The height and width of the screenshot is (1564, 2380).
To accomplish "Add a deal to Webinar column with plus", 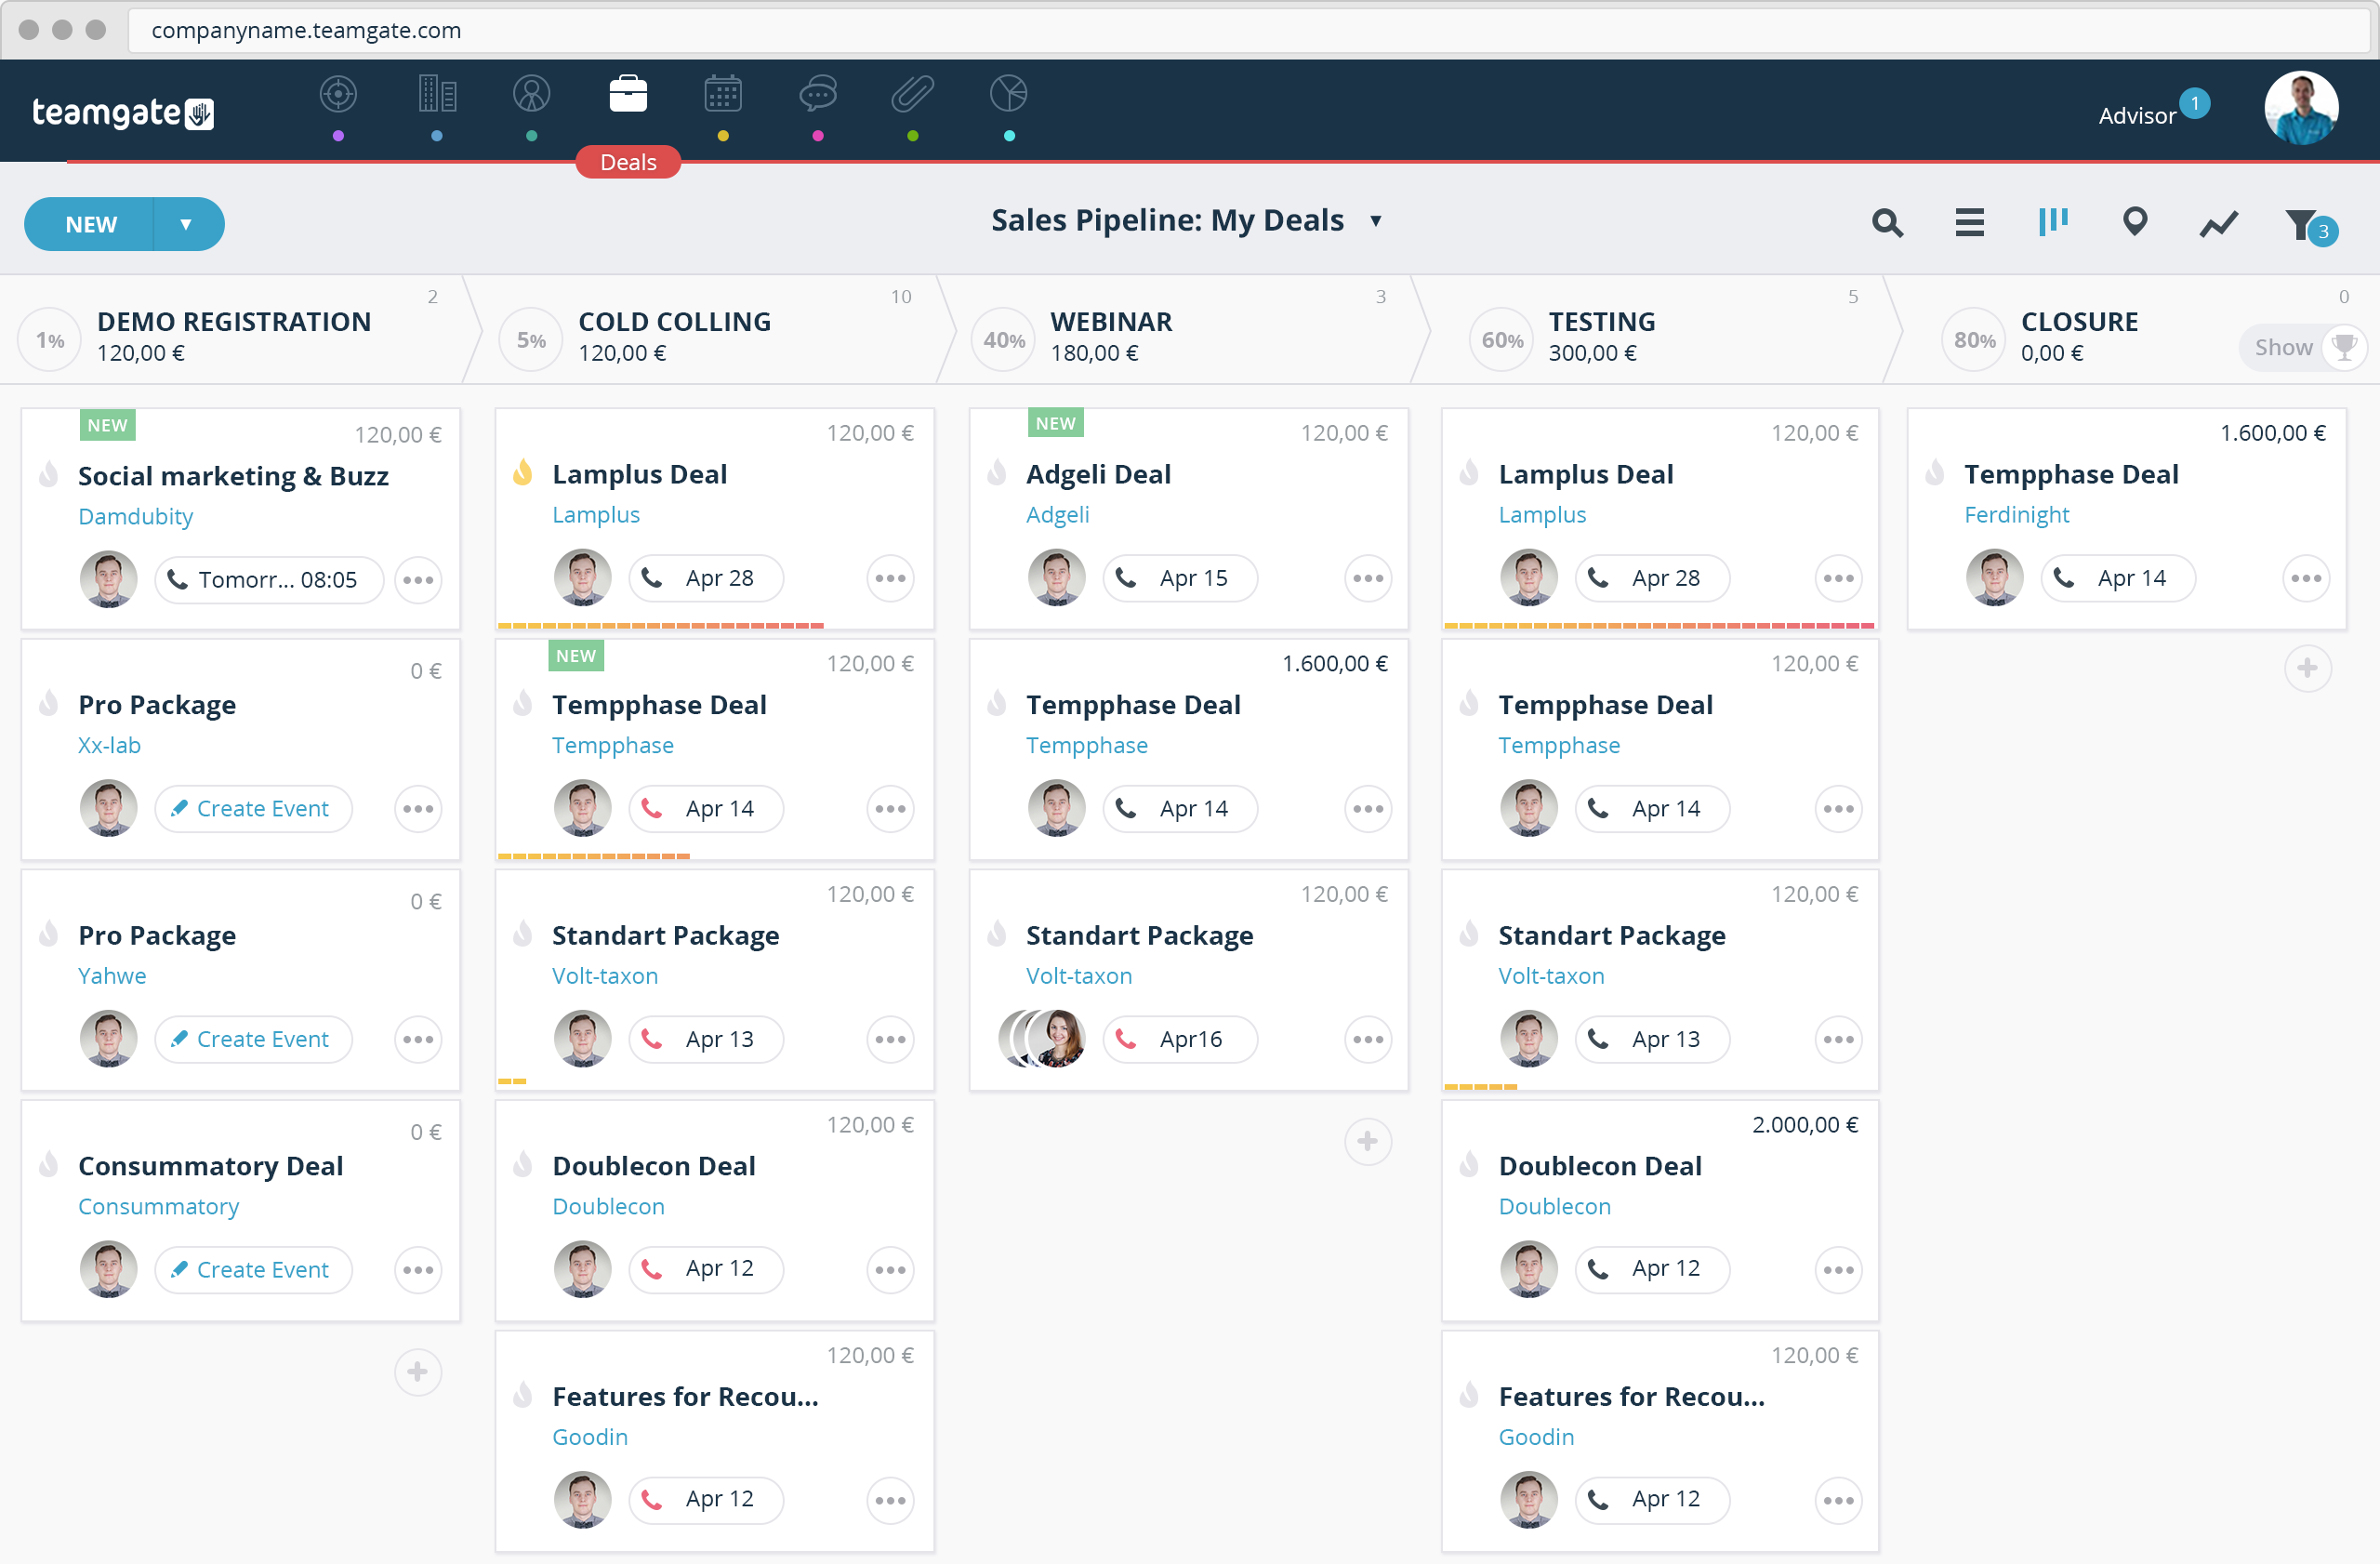I will [1367, 1141].
